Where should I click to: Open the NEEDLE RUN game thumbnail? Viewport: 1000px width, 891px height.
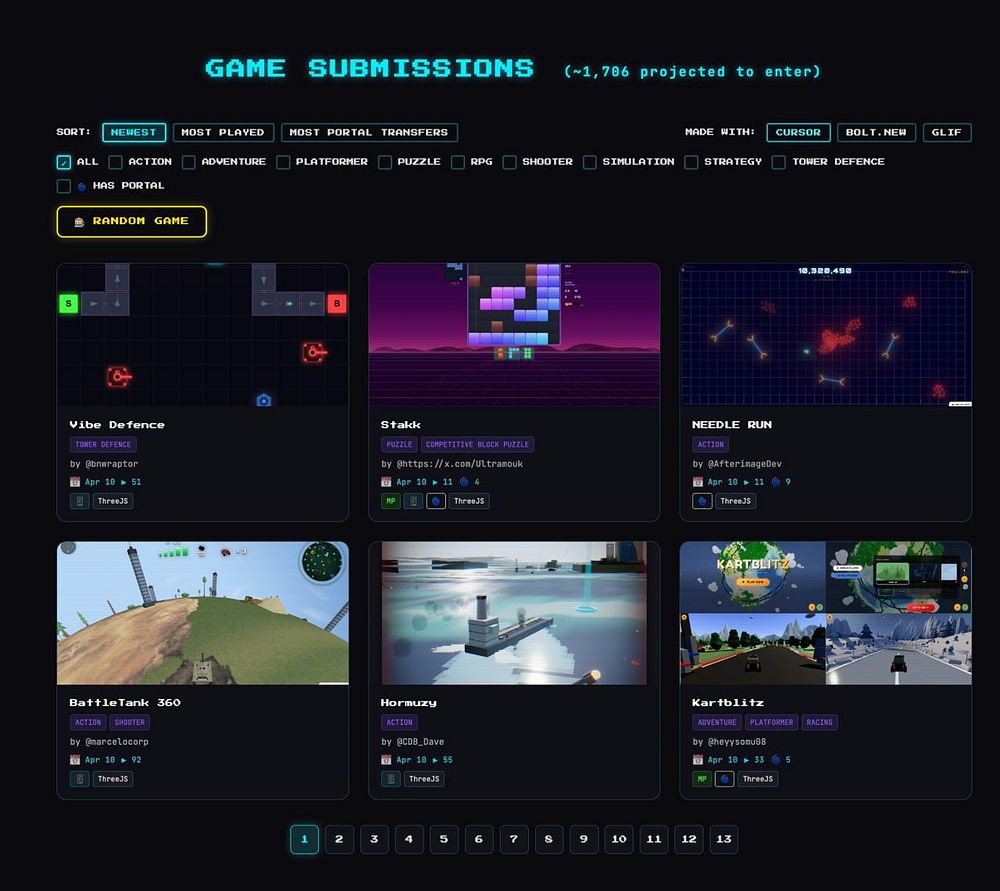click(826, 335)
